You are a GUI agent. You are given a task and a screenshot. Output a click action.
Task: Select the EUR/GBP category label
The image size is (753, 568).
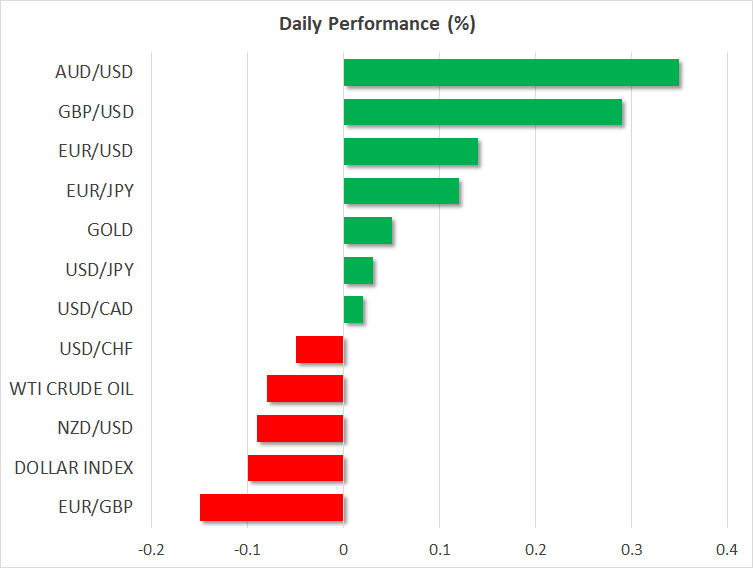click(96, 507)
